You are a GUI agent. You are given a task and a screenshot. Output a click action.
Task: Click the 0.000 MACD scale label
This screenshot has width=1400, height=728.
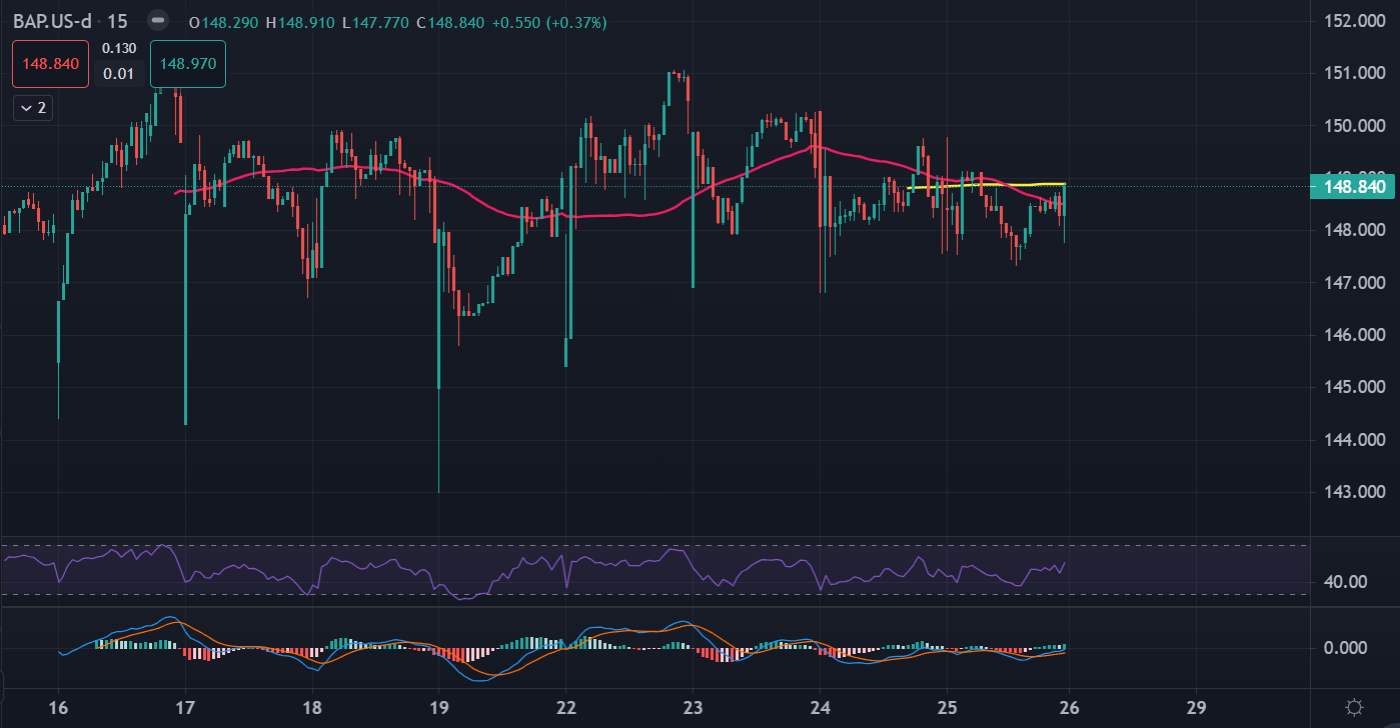[x=1346, y=648]
